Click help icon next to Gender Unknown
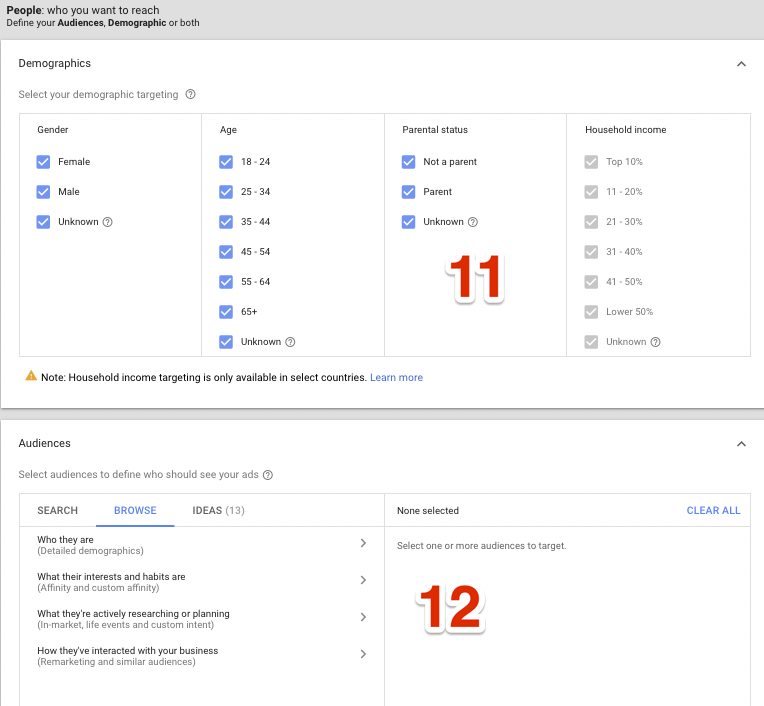This screenshot has width=764, height=706. (x=108, y=222)
